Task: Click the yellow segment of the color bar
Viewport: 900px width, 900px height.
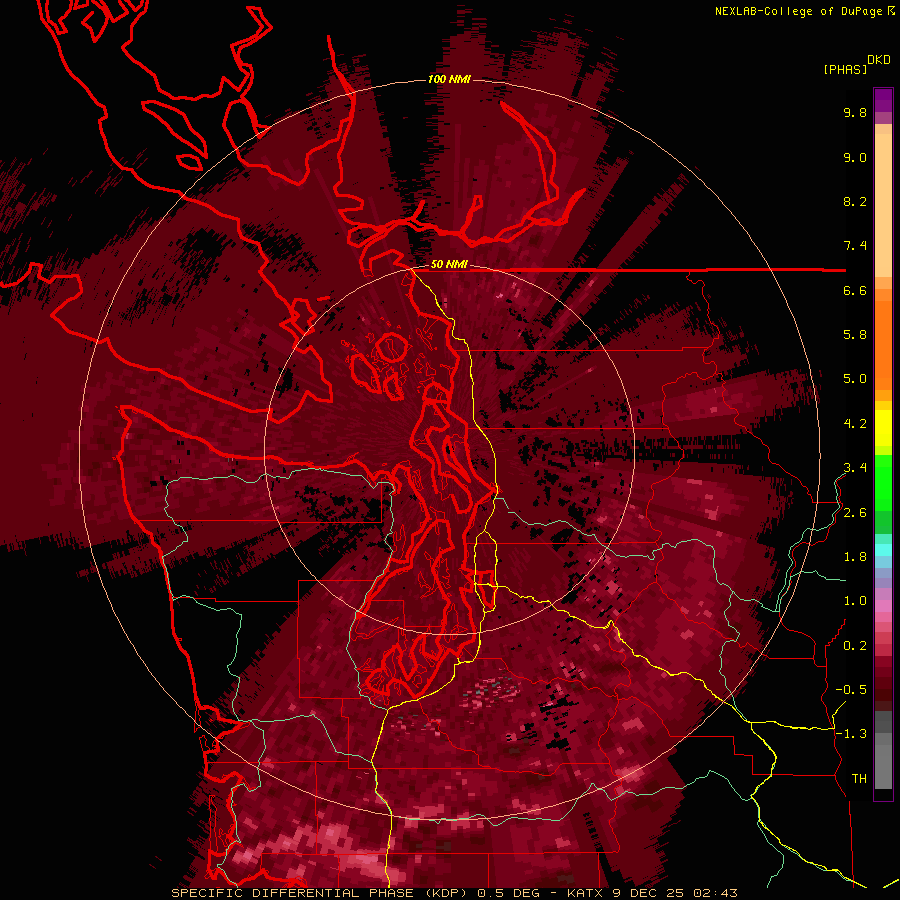Action: click(883, 428)
